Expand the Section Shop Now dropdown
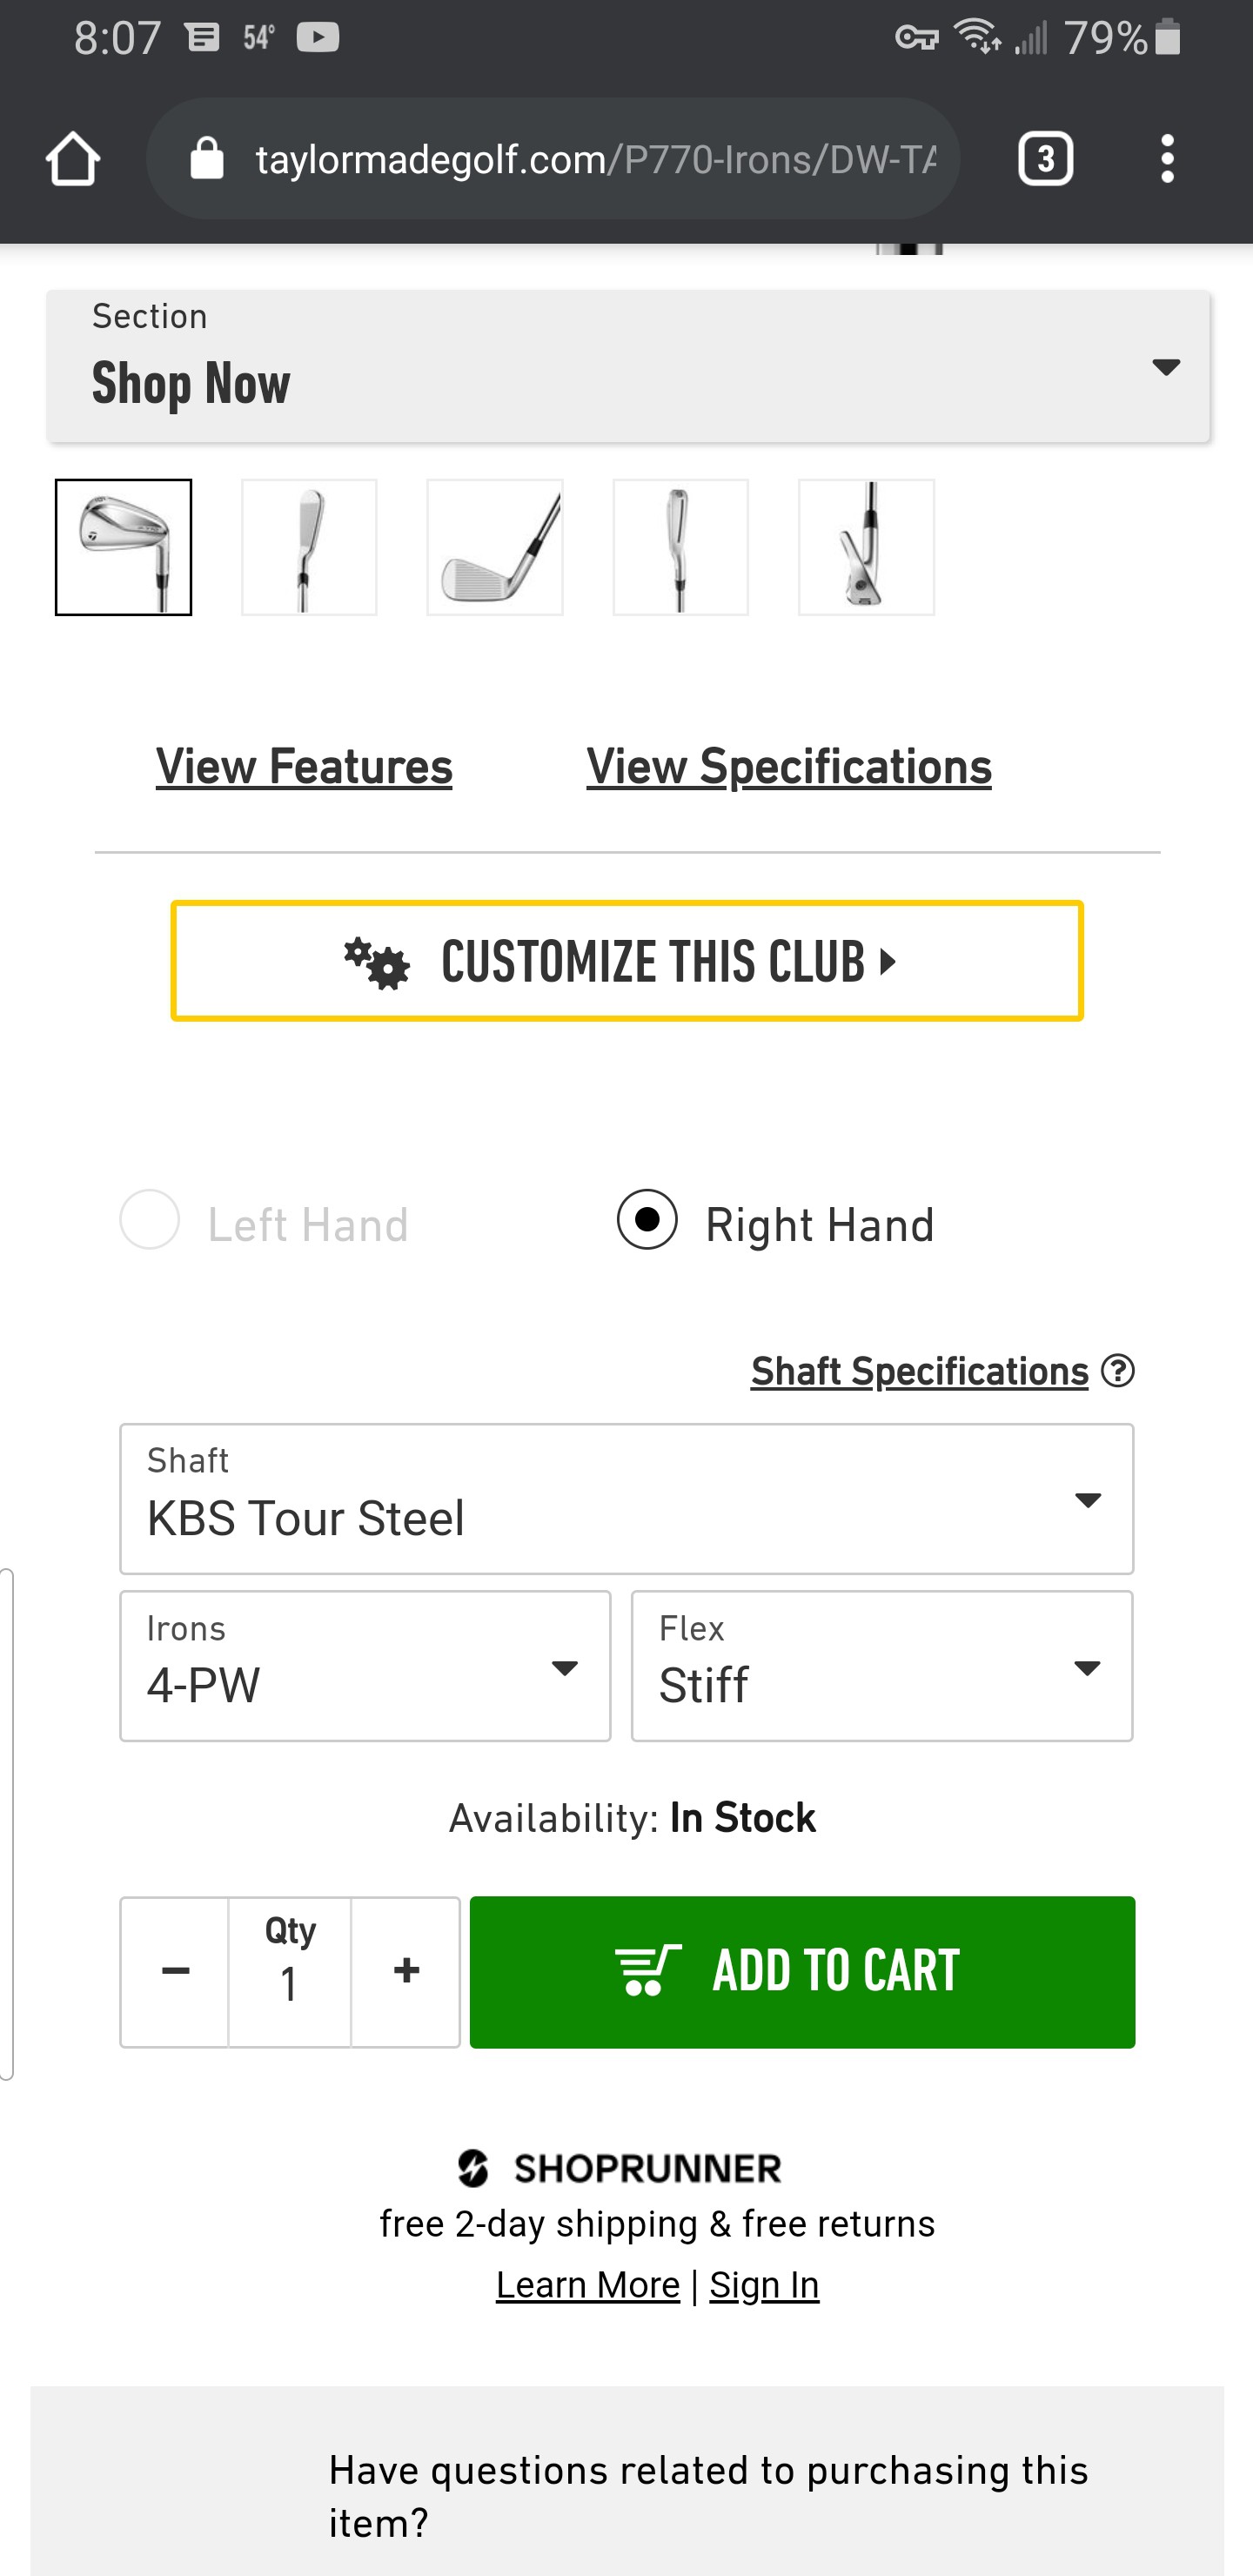The width and height of the screenshot is (1253, 2576). [x=628, y=366]
